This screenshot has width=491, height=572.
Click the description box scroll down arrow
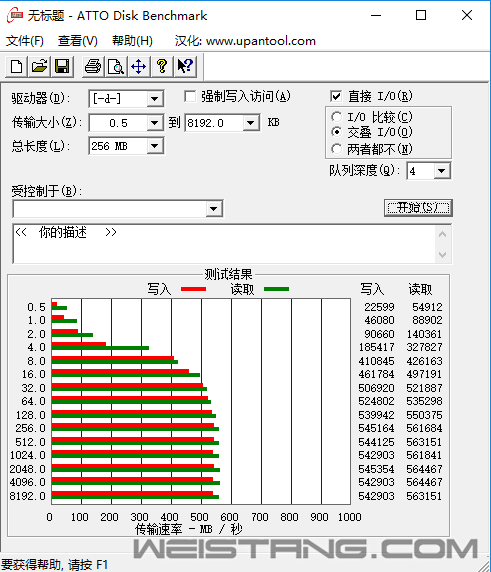(442, 254)
